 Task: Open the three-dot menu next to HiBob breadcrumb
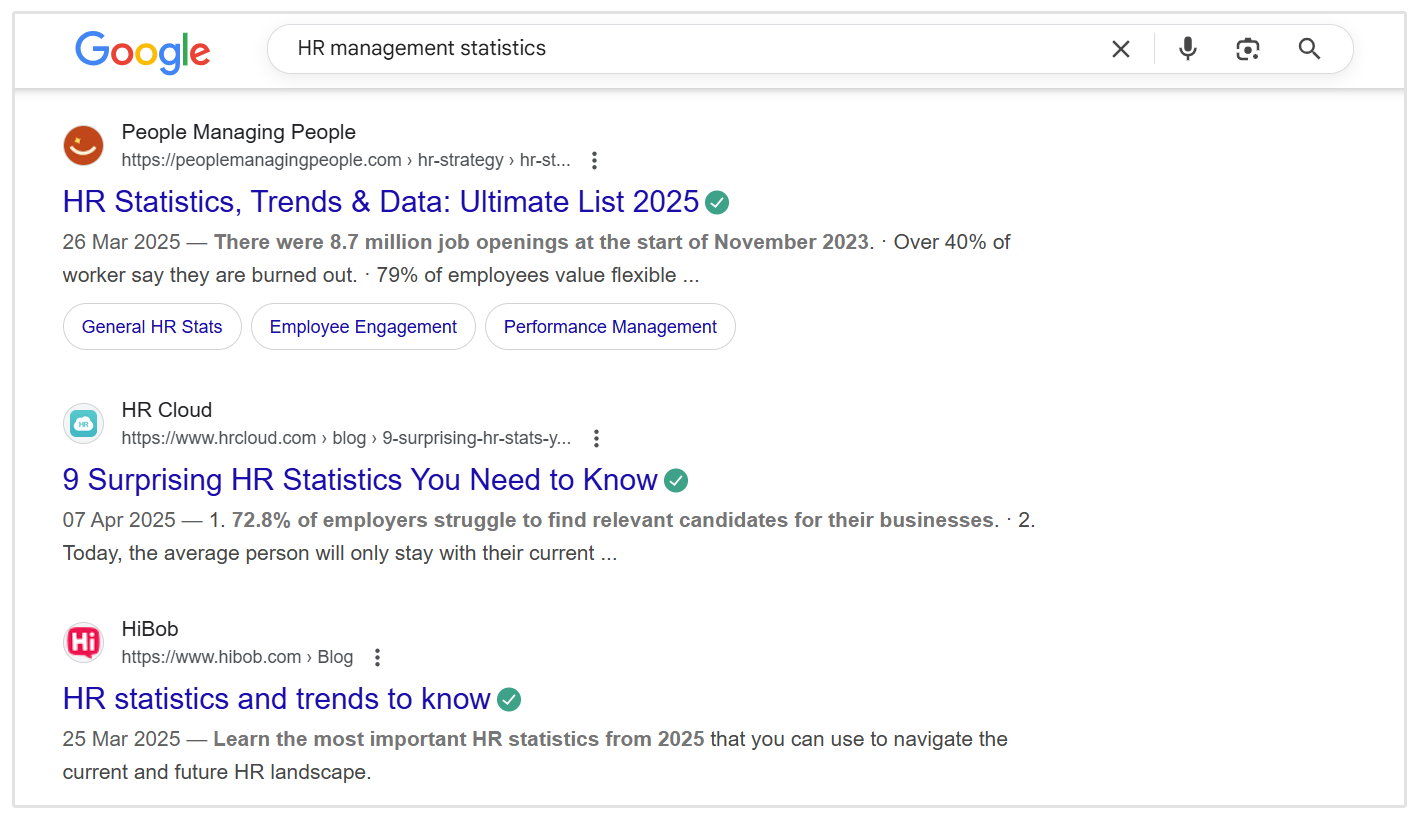(377, 657)
